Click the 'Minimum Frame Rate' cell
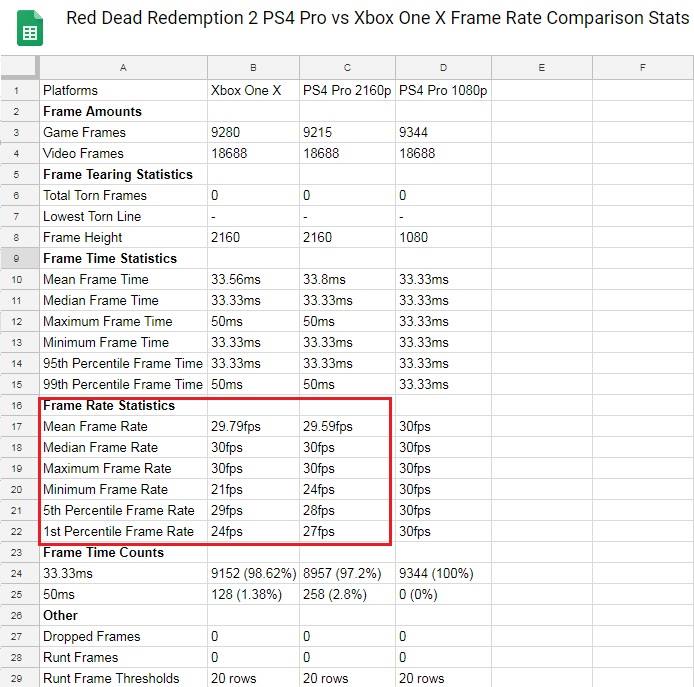 click(123, 489)
